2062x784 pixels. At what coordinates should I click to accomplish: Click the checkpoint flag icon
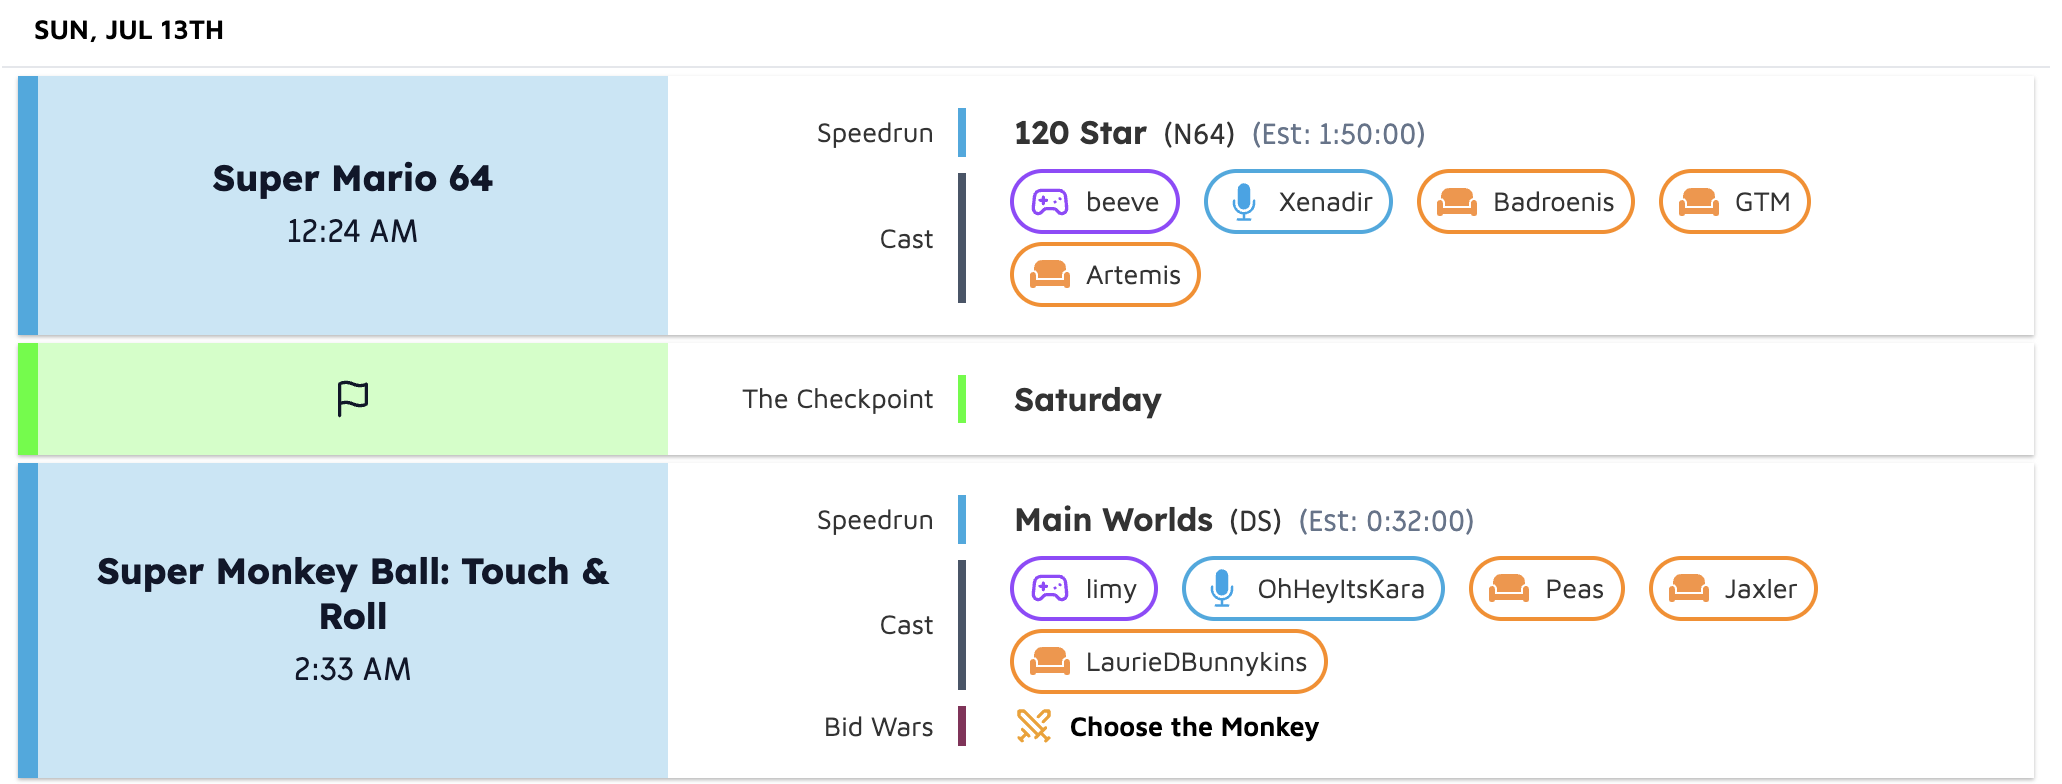(352, 399)
